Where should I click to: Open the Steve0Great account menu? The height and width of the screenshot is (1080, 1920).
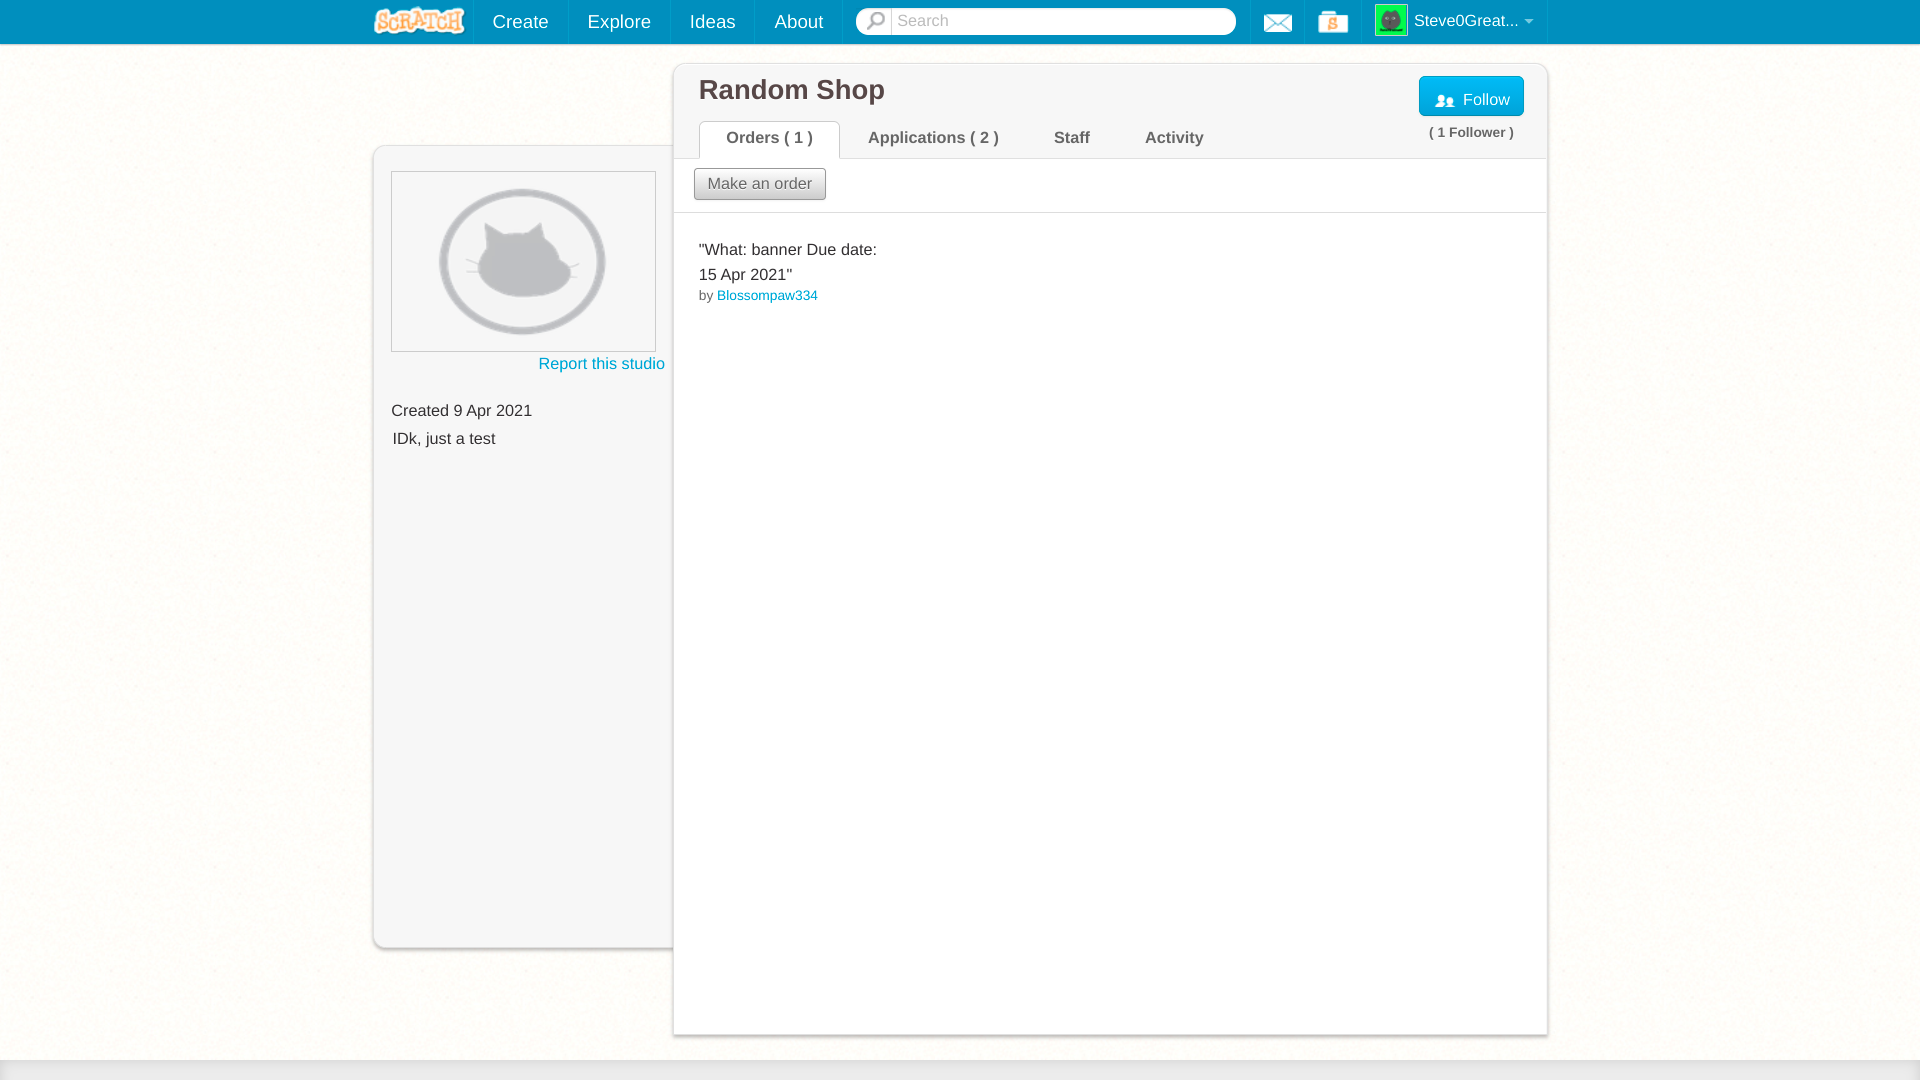pos(1466,21)
